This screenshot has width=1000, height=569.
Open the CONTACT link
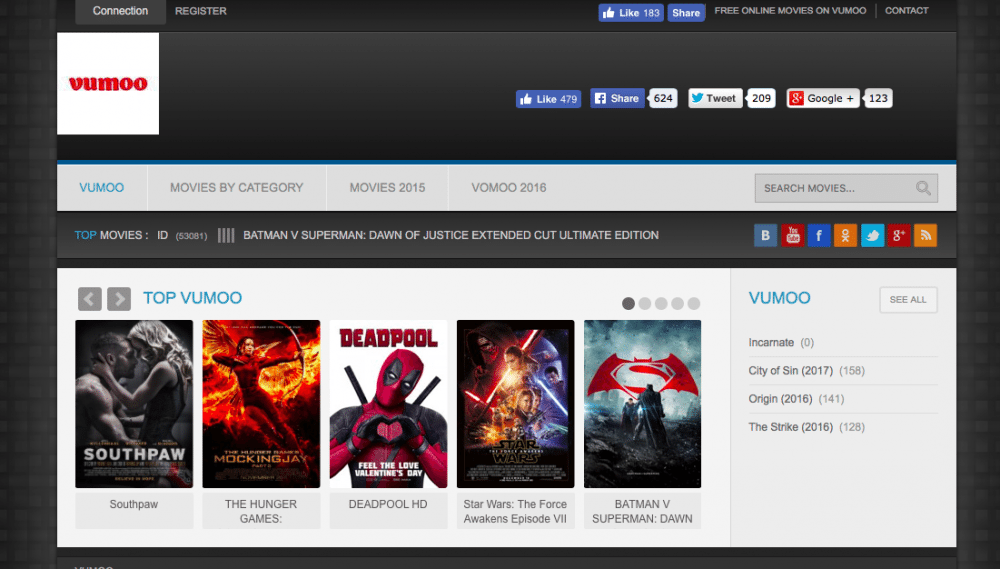(906, 10)
